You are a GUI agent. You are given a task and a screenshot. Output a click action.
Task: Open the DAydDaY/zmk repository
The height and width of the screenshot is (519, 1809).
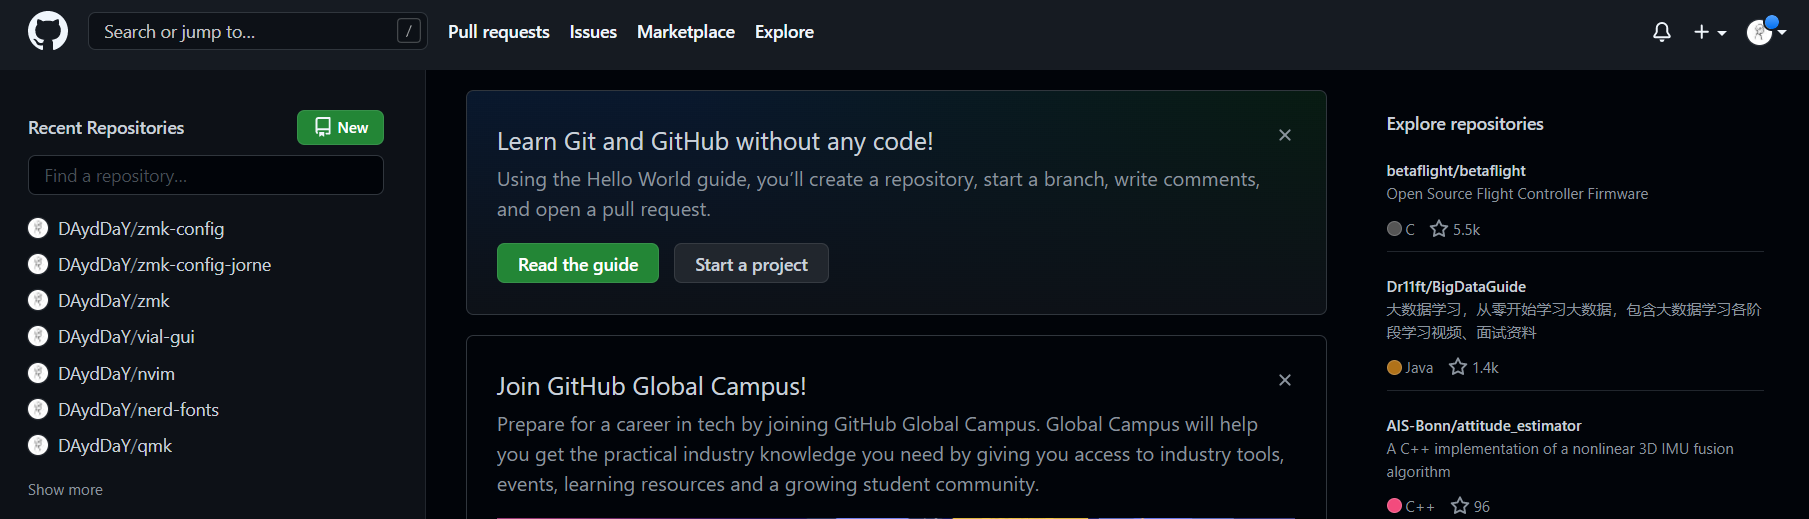pos(114,301)
